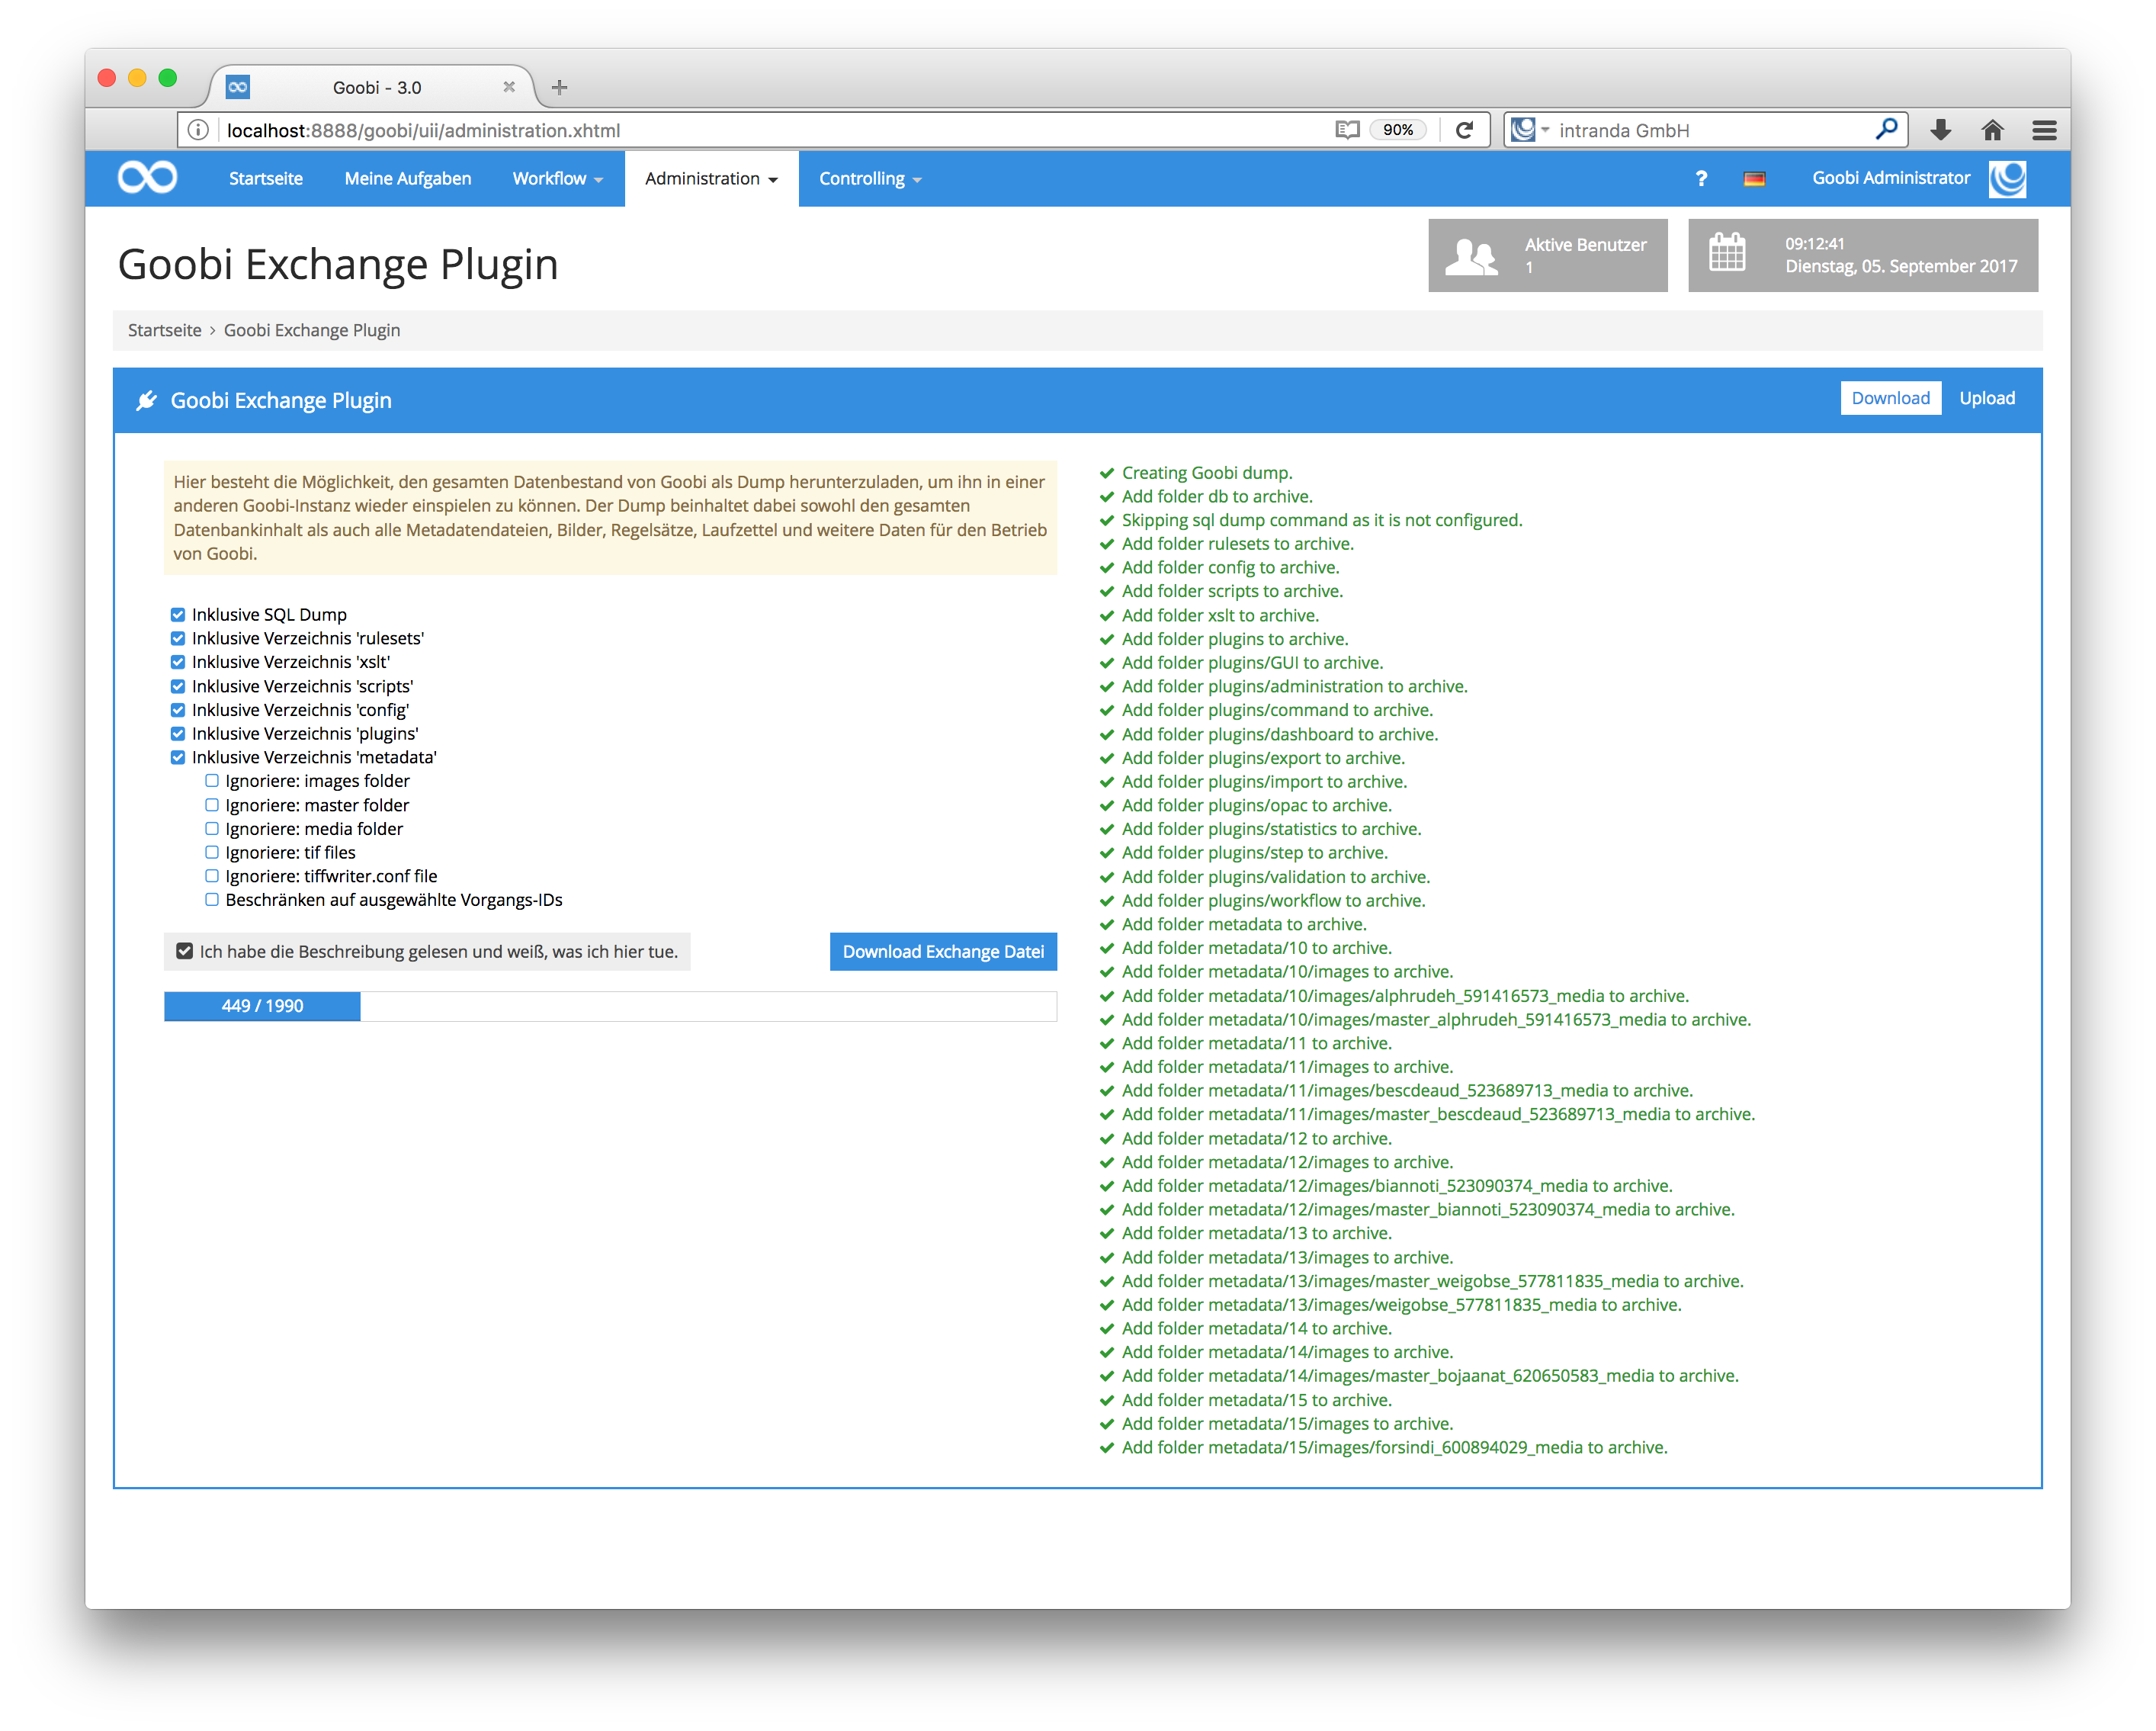Screen dimensions: 2156x1731
Task: Reload the page with refresh icon
Action: (1464, 130)
